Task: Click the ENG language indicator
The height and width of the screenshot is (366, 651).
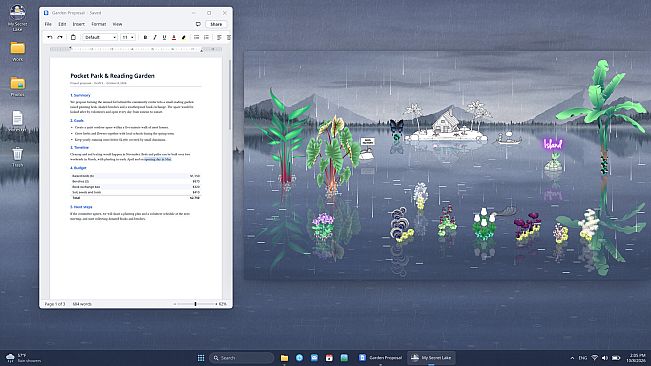Action: point(583,358)
